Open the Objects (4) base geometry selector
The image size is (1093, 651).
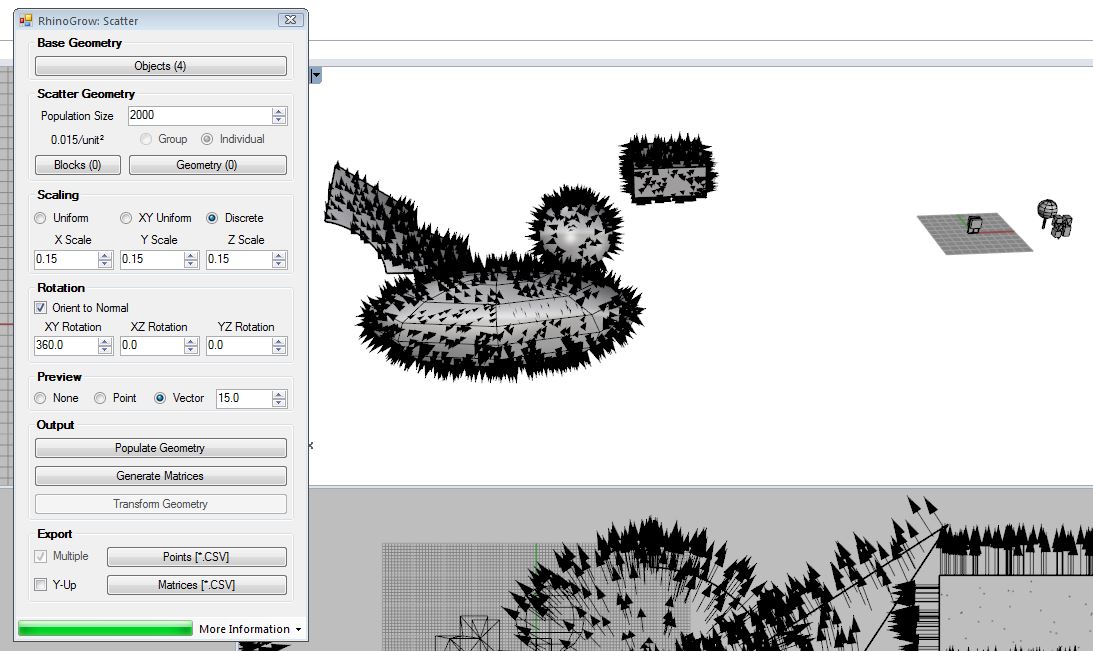pos(160,66)
